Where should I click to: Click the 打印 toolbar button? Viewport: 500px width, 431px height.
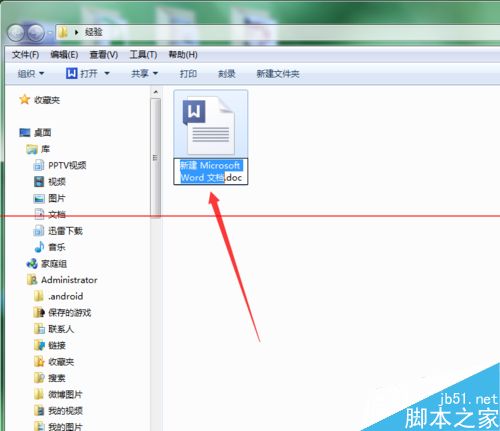pos(188,73)
